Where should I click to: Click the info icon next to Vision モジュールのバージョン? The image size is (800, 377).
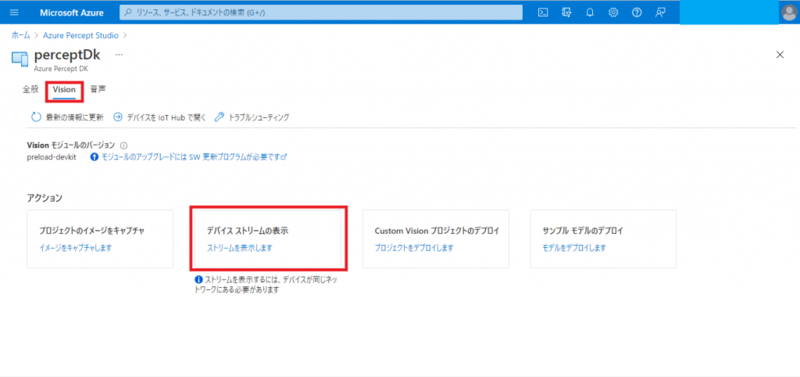(x=124, y=145)
